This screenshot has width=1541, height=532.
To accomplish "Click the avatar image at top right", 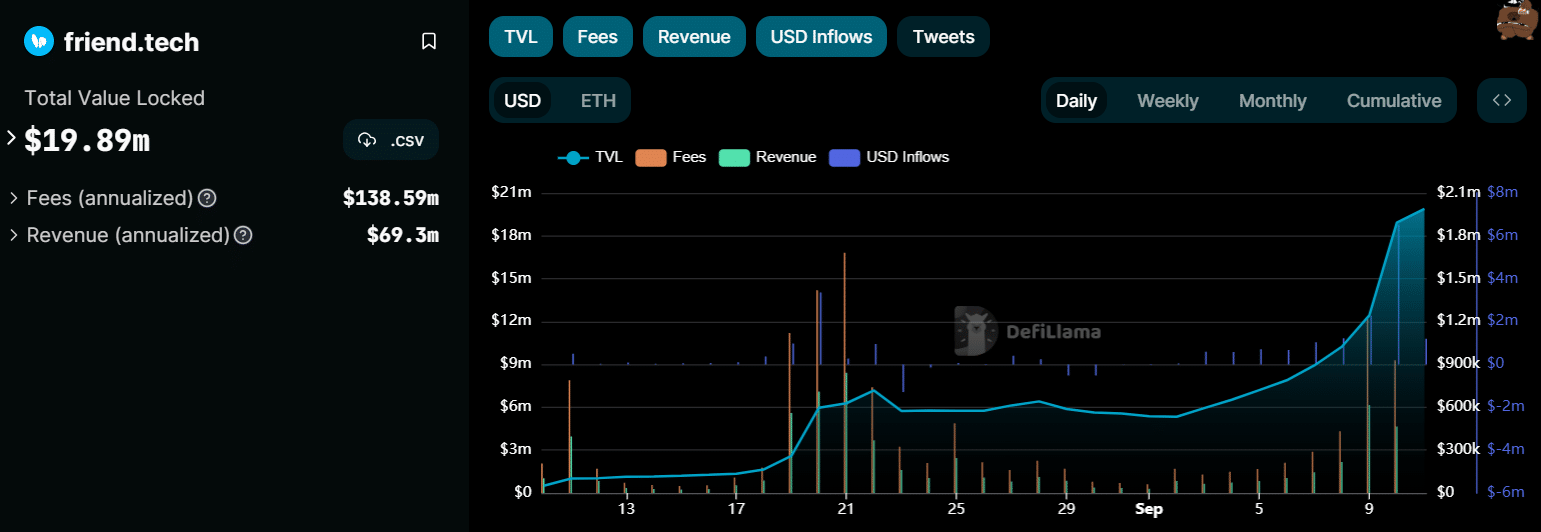I will [1518, 20].
